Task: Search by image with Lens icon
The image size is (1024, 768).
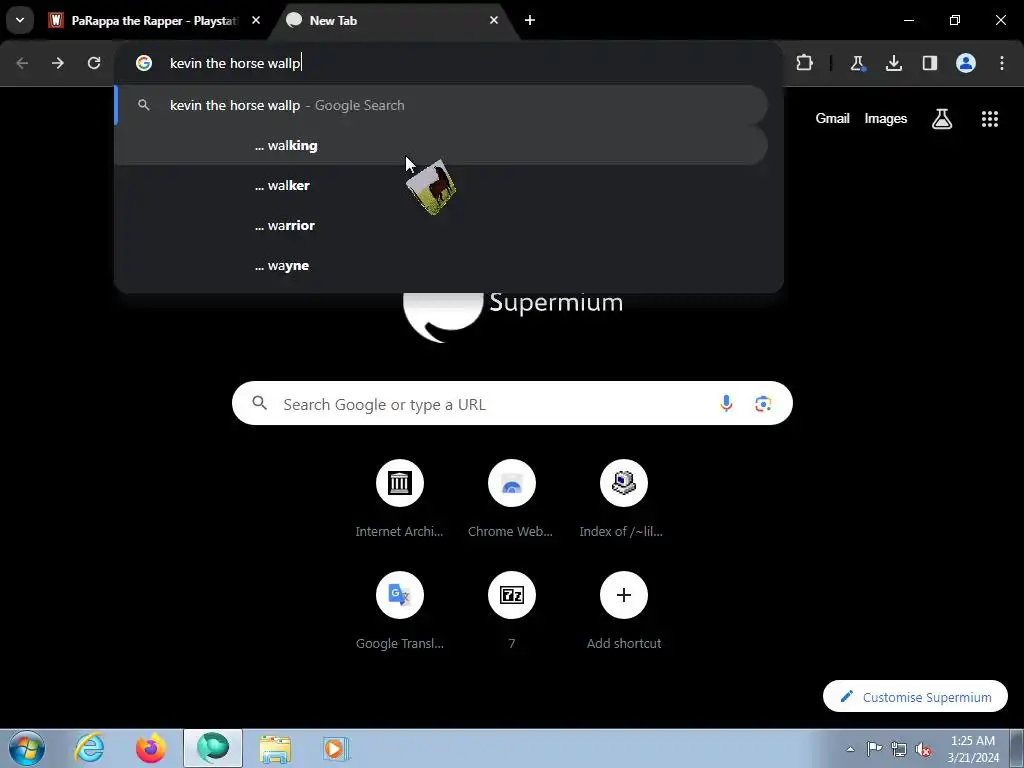Action: (x=763, y=404)
